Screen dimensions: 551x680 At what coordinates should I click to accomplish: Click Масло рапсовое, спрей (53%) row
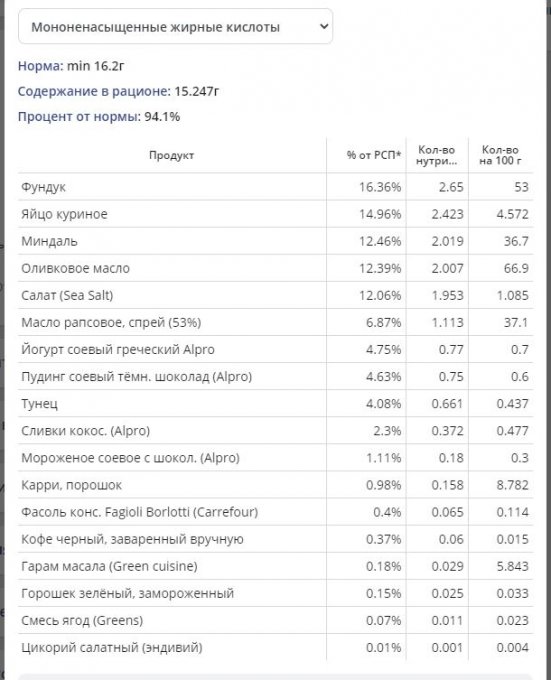coord(275,322)
